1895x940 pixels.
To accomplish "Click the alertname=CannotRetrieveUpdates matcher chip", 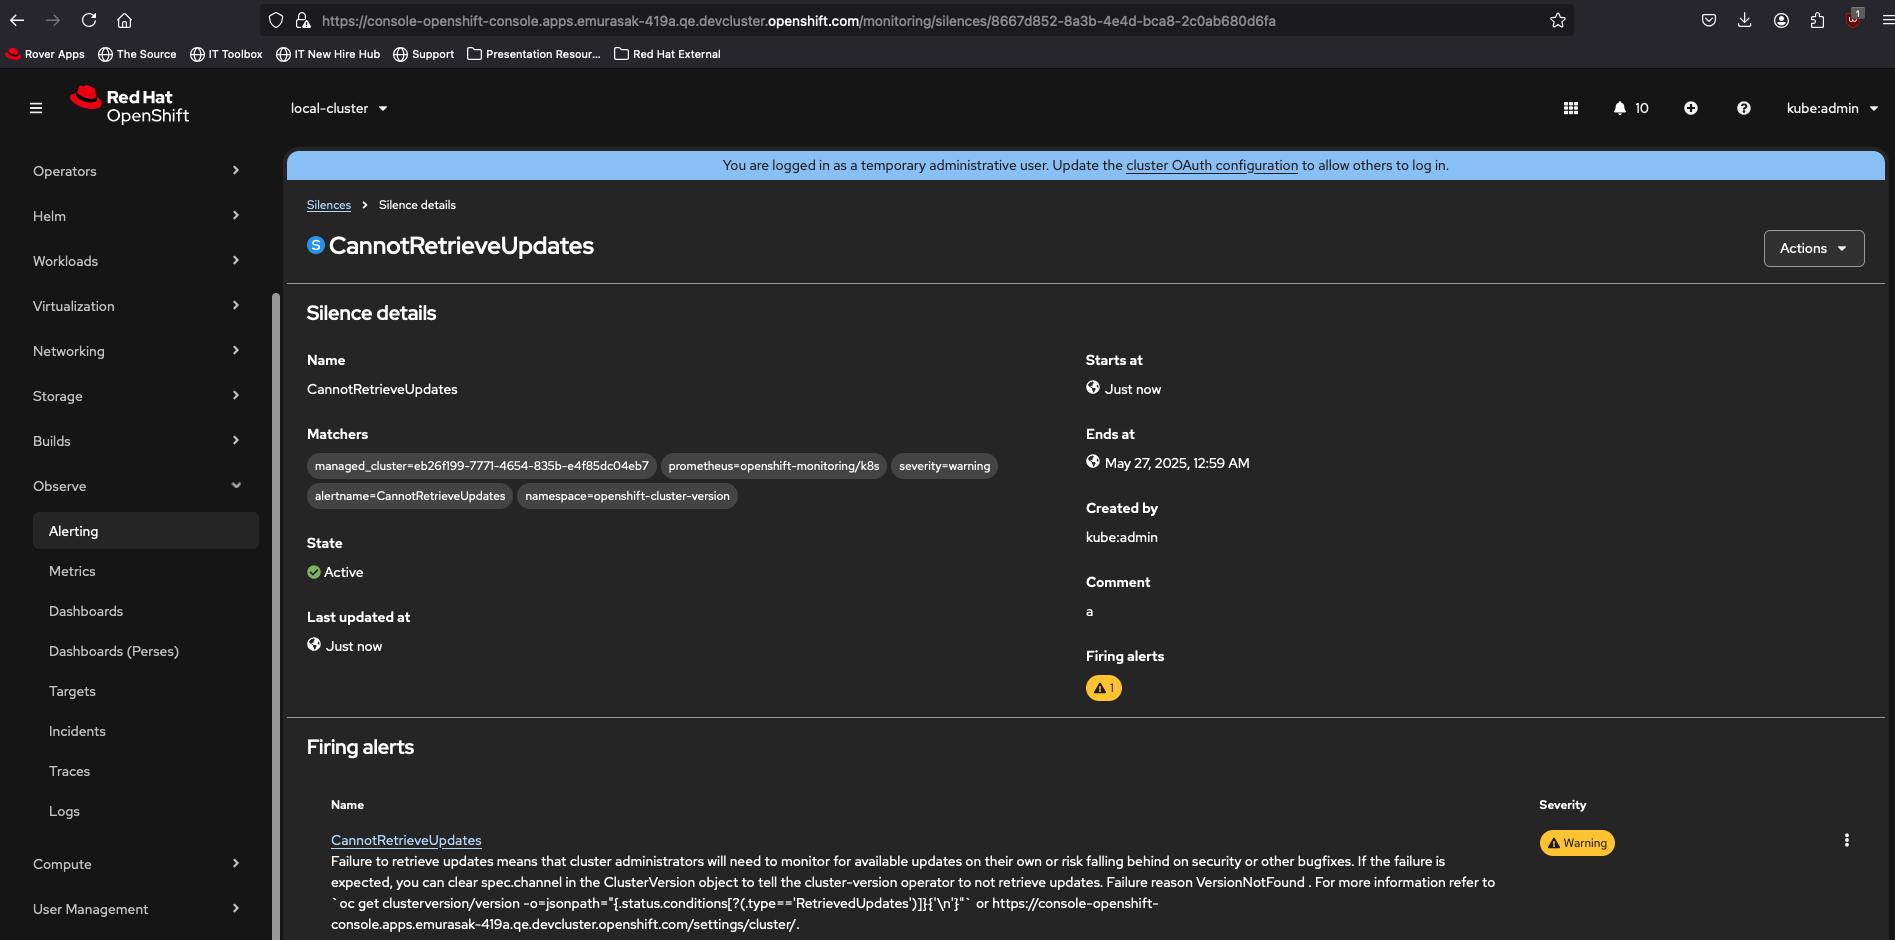I will click(x=410, y=496).
